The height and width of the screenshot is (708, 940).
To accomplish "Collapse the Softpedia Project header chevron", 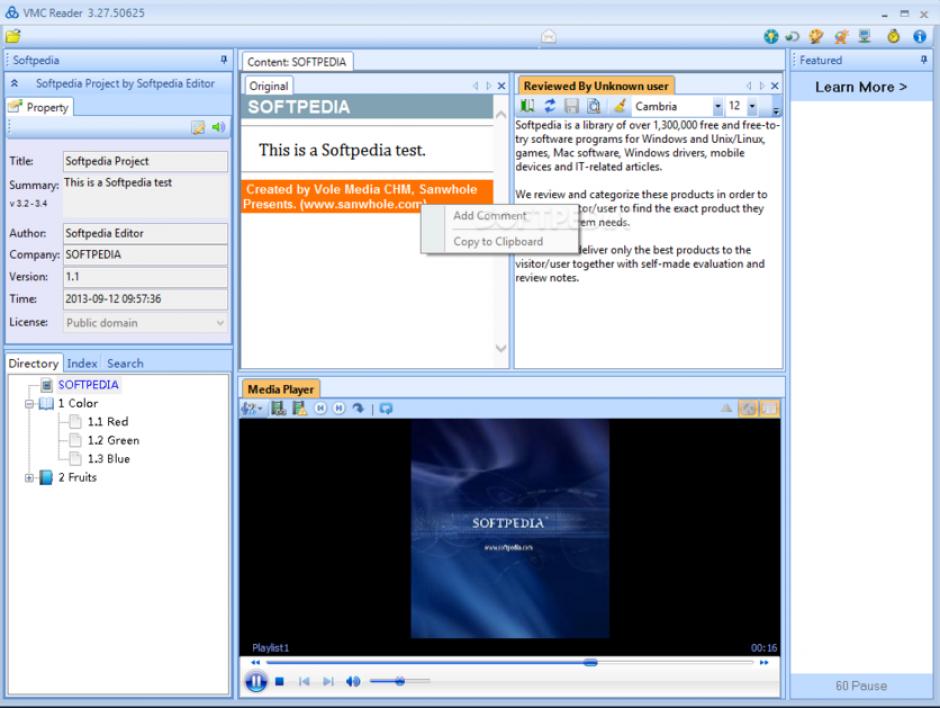I will 14,83.
